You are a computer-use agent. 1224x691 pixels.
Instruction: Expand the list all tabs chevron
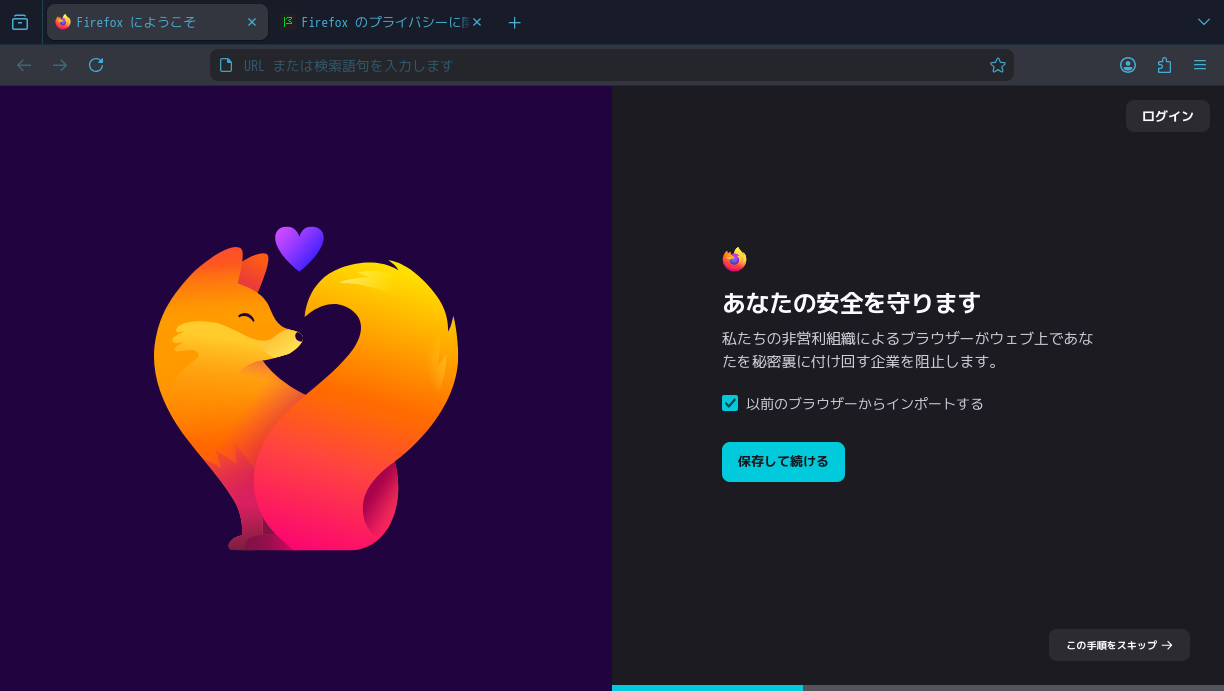click(1203, 22)
